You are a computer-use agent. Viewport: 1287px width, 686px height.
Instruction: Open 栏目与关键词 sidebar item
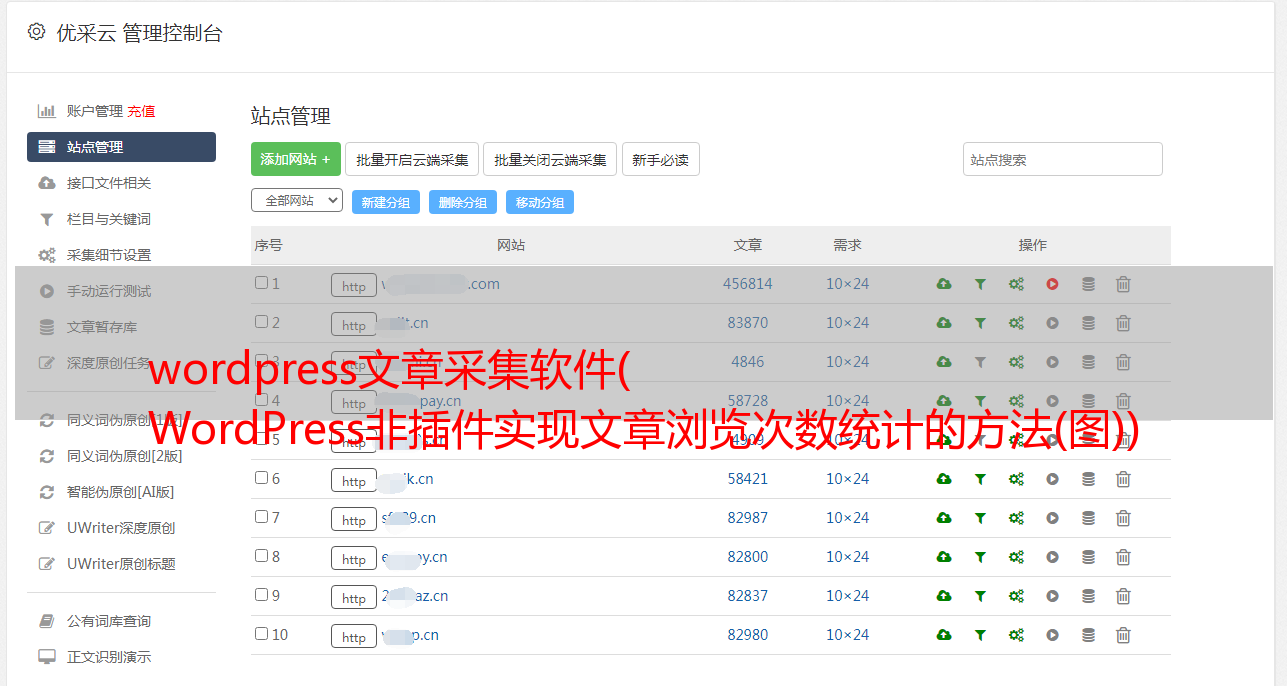pyautogui.click(x=109, y=219)
